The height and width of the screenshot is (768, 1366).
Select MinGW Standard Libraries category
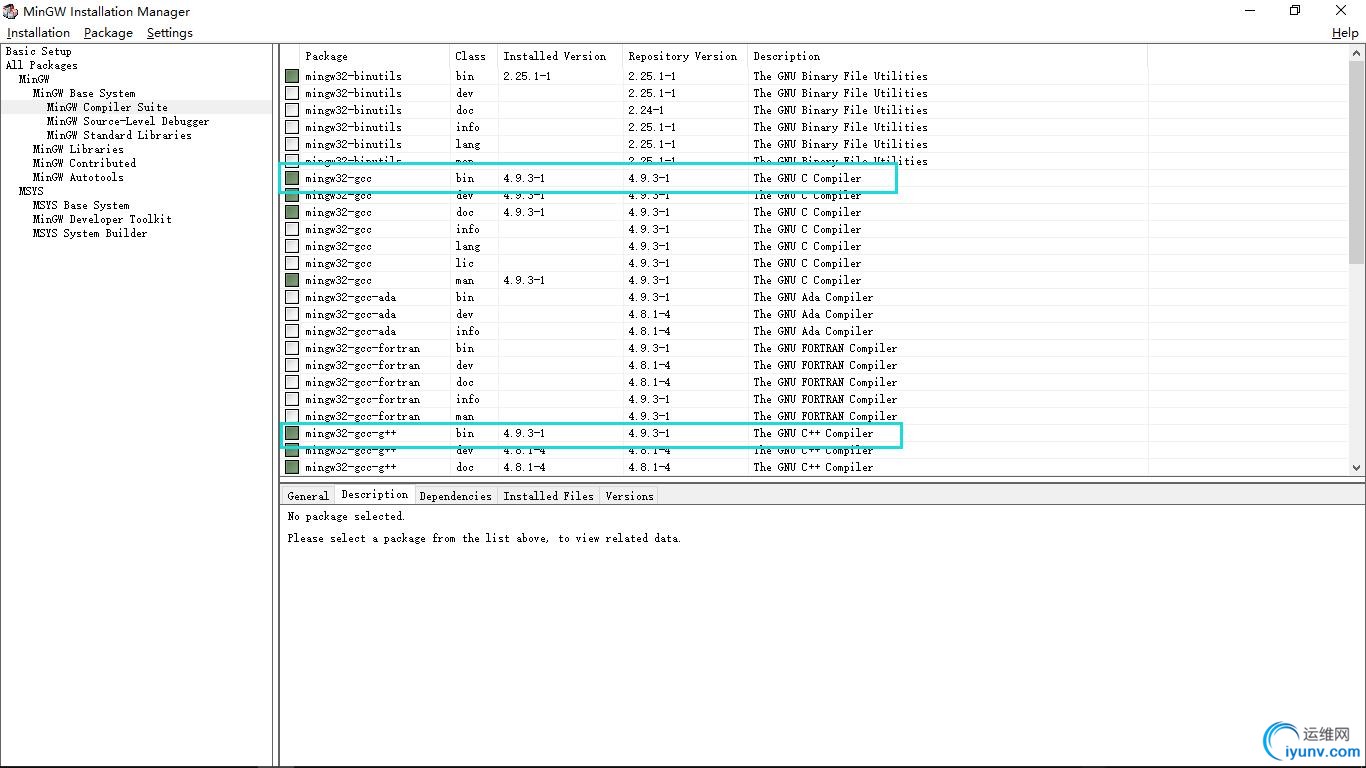click(x=119, y=135)
